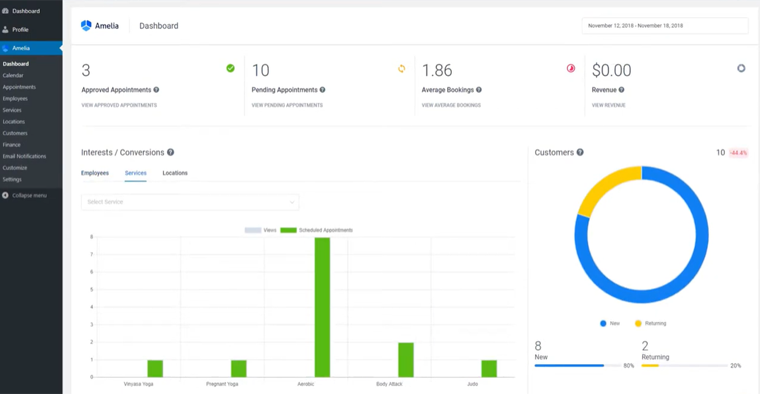This screenshot has height=394, width=760.
Task: Click the View Average Bookings link
Action: 451,105
